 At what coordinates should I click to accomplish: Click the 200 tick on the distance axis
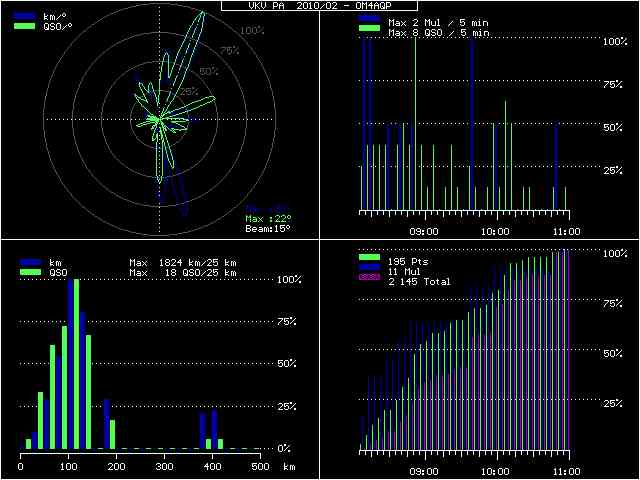click(116, 466)
